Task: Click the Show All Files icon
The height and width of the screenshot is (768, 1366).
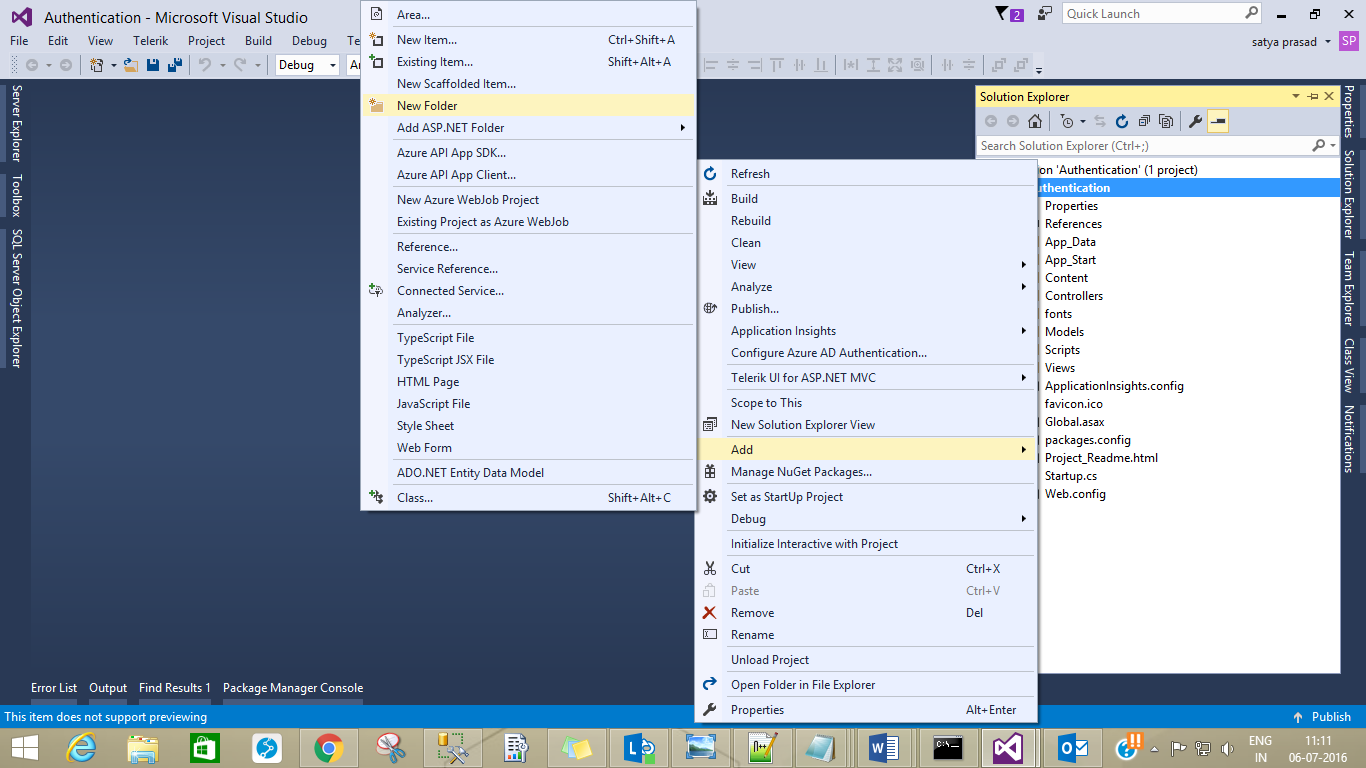Action: point(1166,121)
